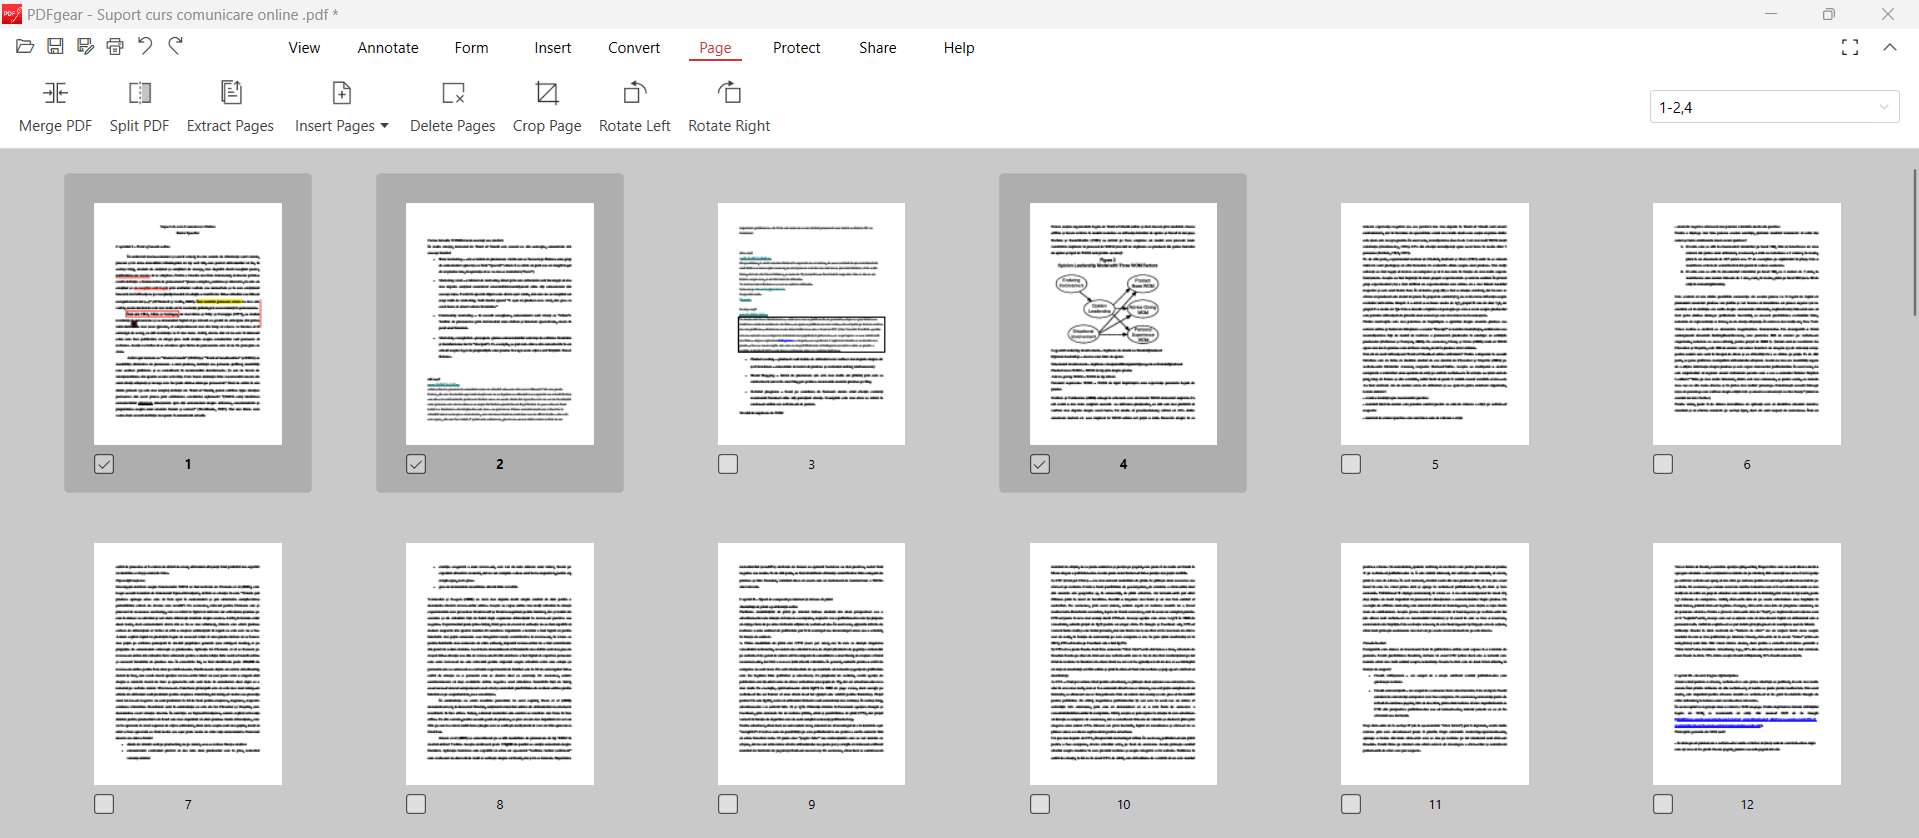Screen dimensions: 1919x838
Task: Click the PDFgear app logo
Action: (x=12, y=14)
